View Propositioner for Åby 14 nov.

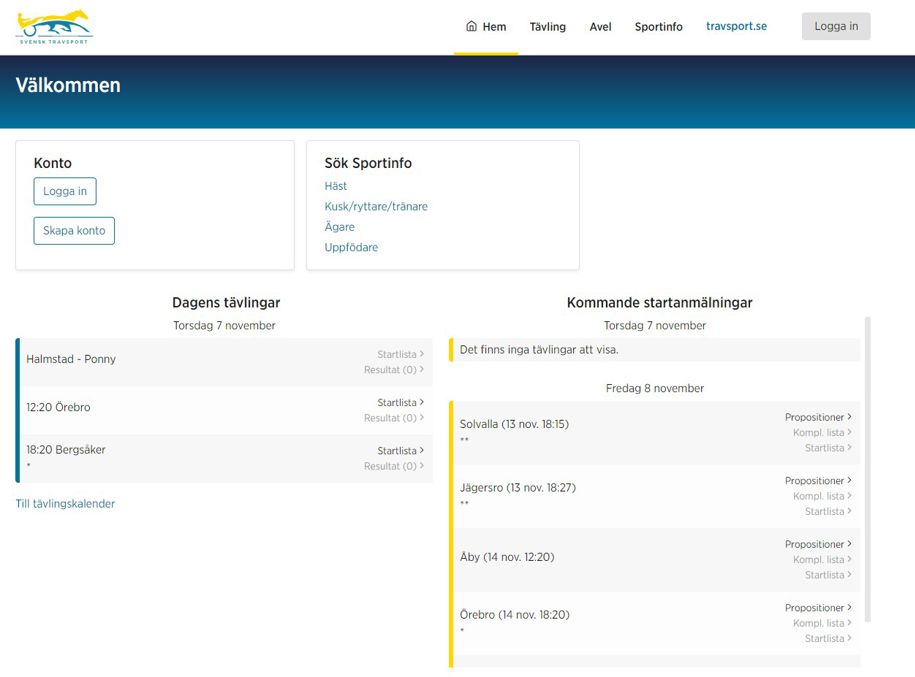[x=817, y=544]
